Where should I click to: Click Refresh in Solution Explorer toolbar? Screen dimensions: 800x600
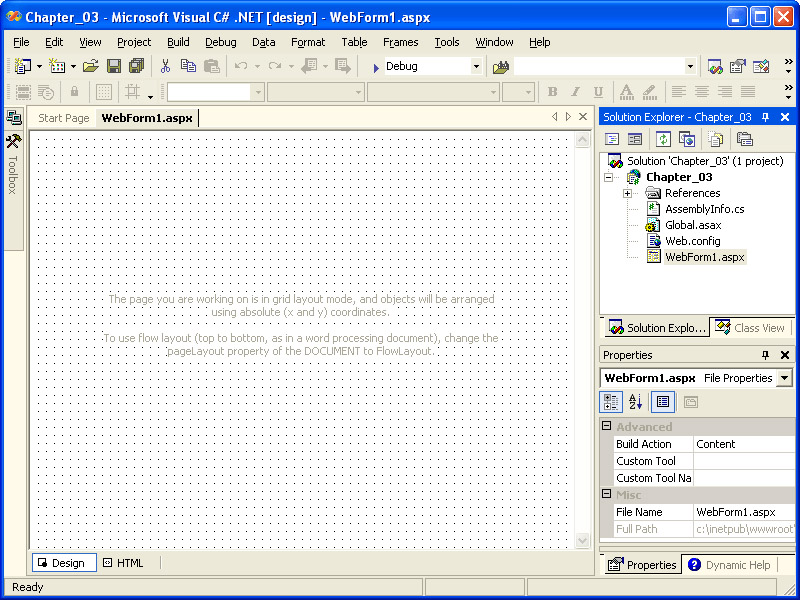pos(663,139)
